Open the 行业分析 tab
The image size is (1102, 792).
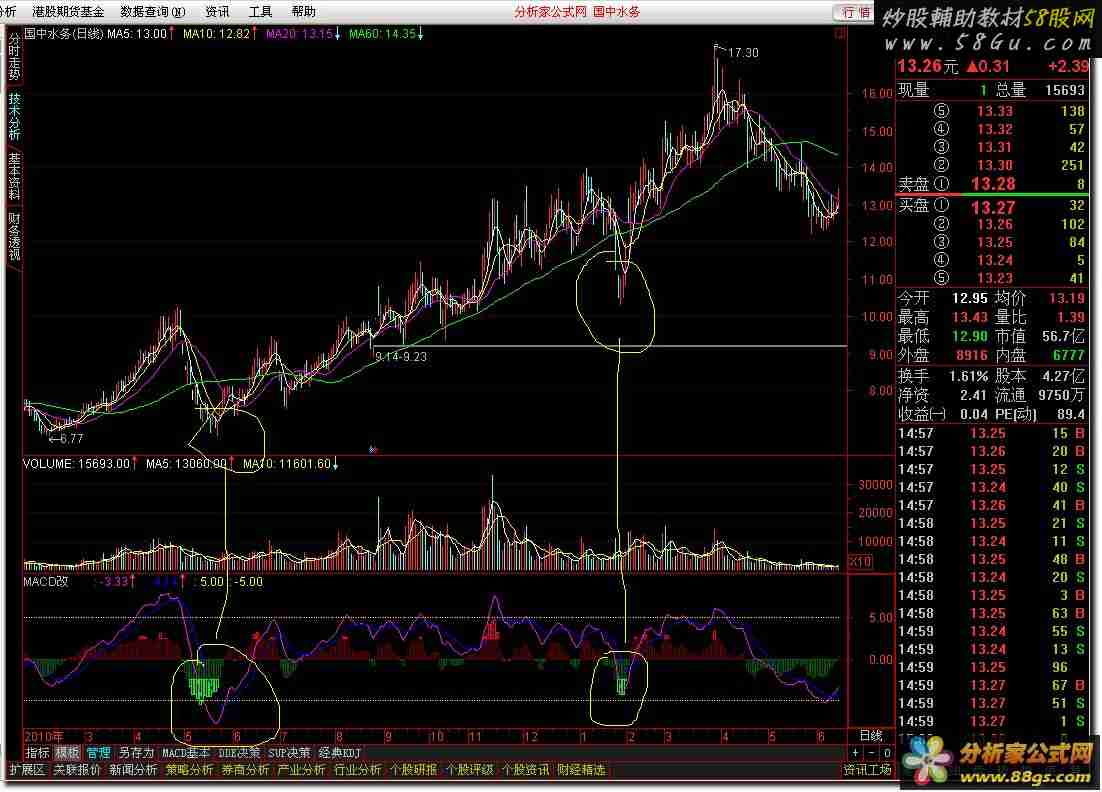358,770
